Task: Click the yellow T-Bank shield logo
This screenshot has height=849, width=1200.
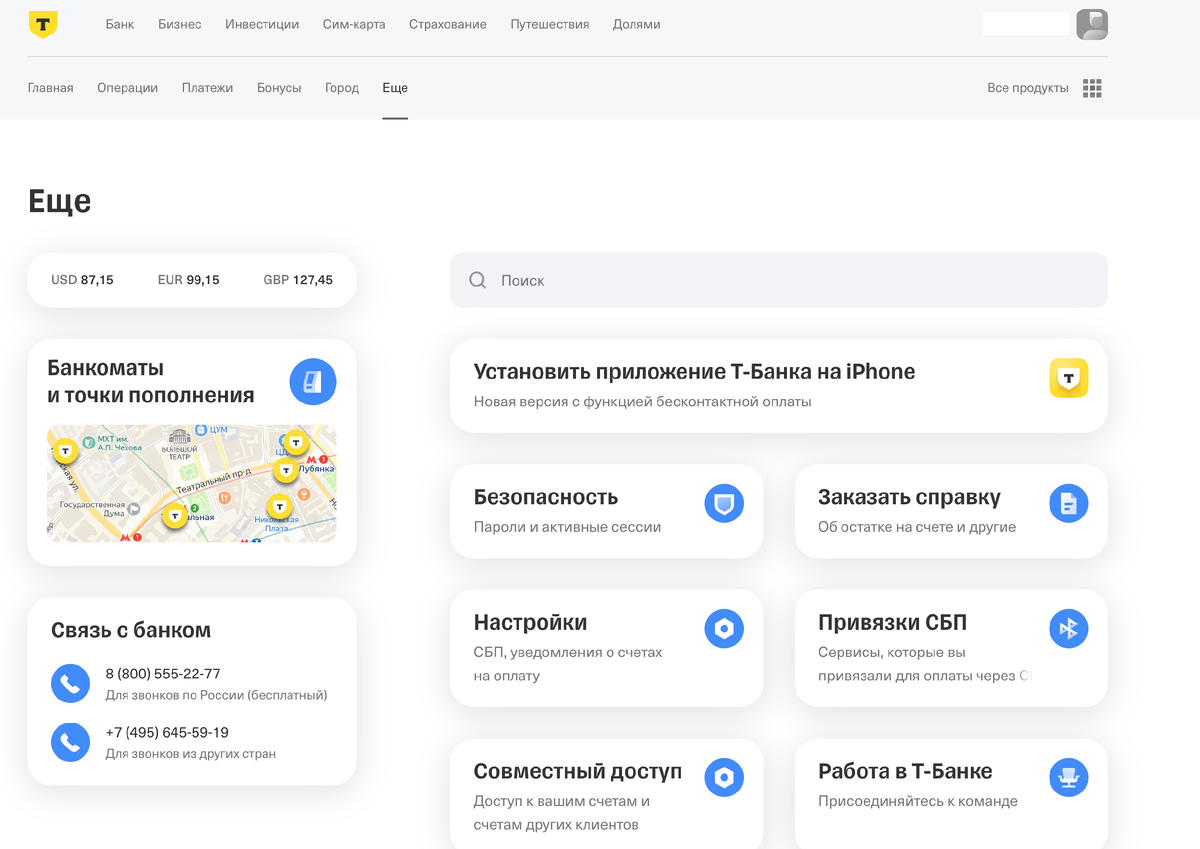Action: (x=43, y=24)
